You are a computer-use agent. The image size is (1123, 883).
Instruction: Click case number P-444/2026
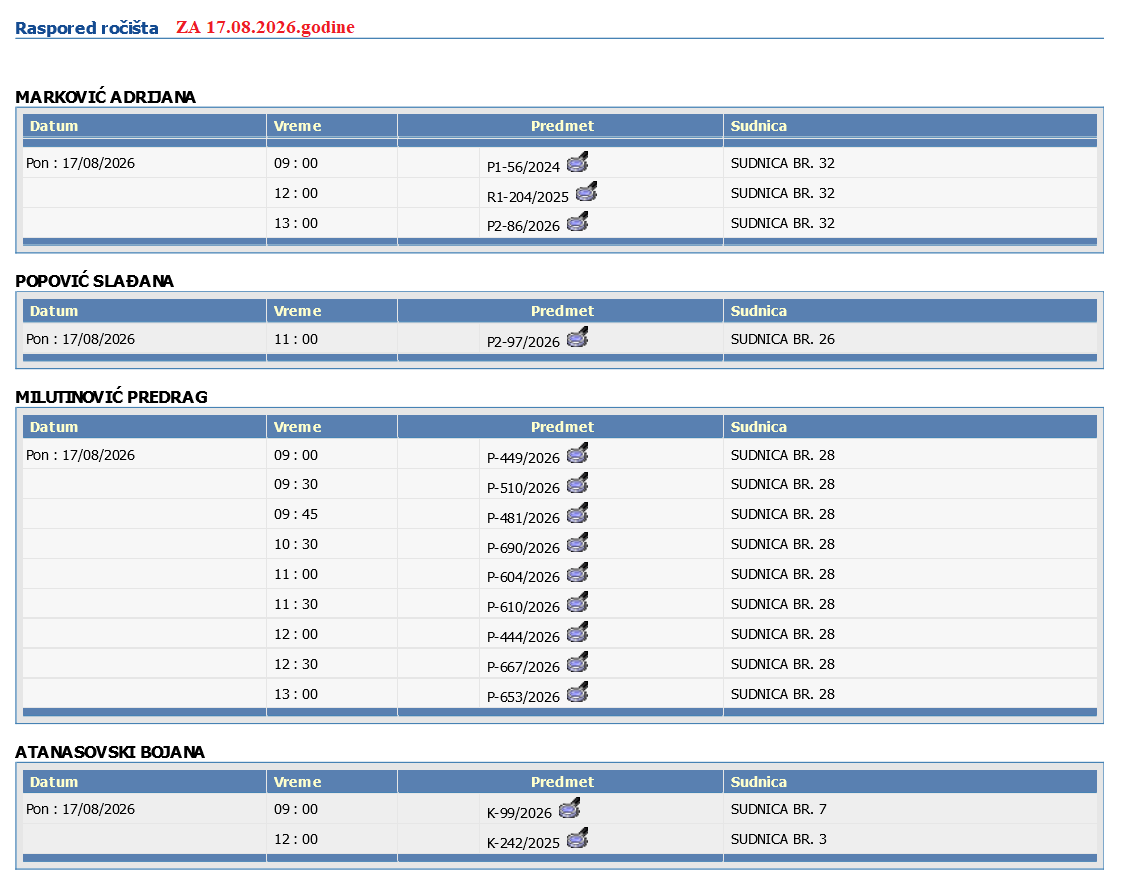pyautogui.click(x=523, y=637)
